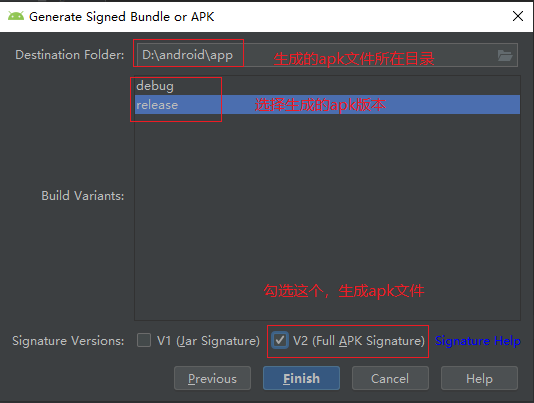Close the Generate Signed Bundle dialog
Screen dimensions: 534x403
pos(518,16)
